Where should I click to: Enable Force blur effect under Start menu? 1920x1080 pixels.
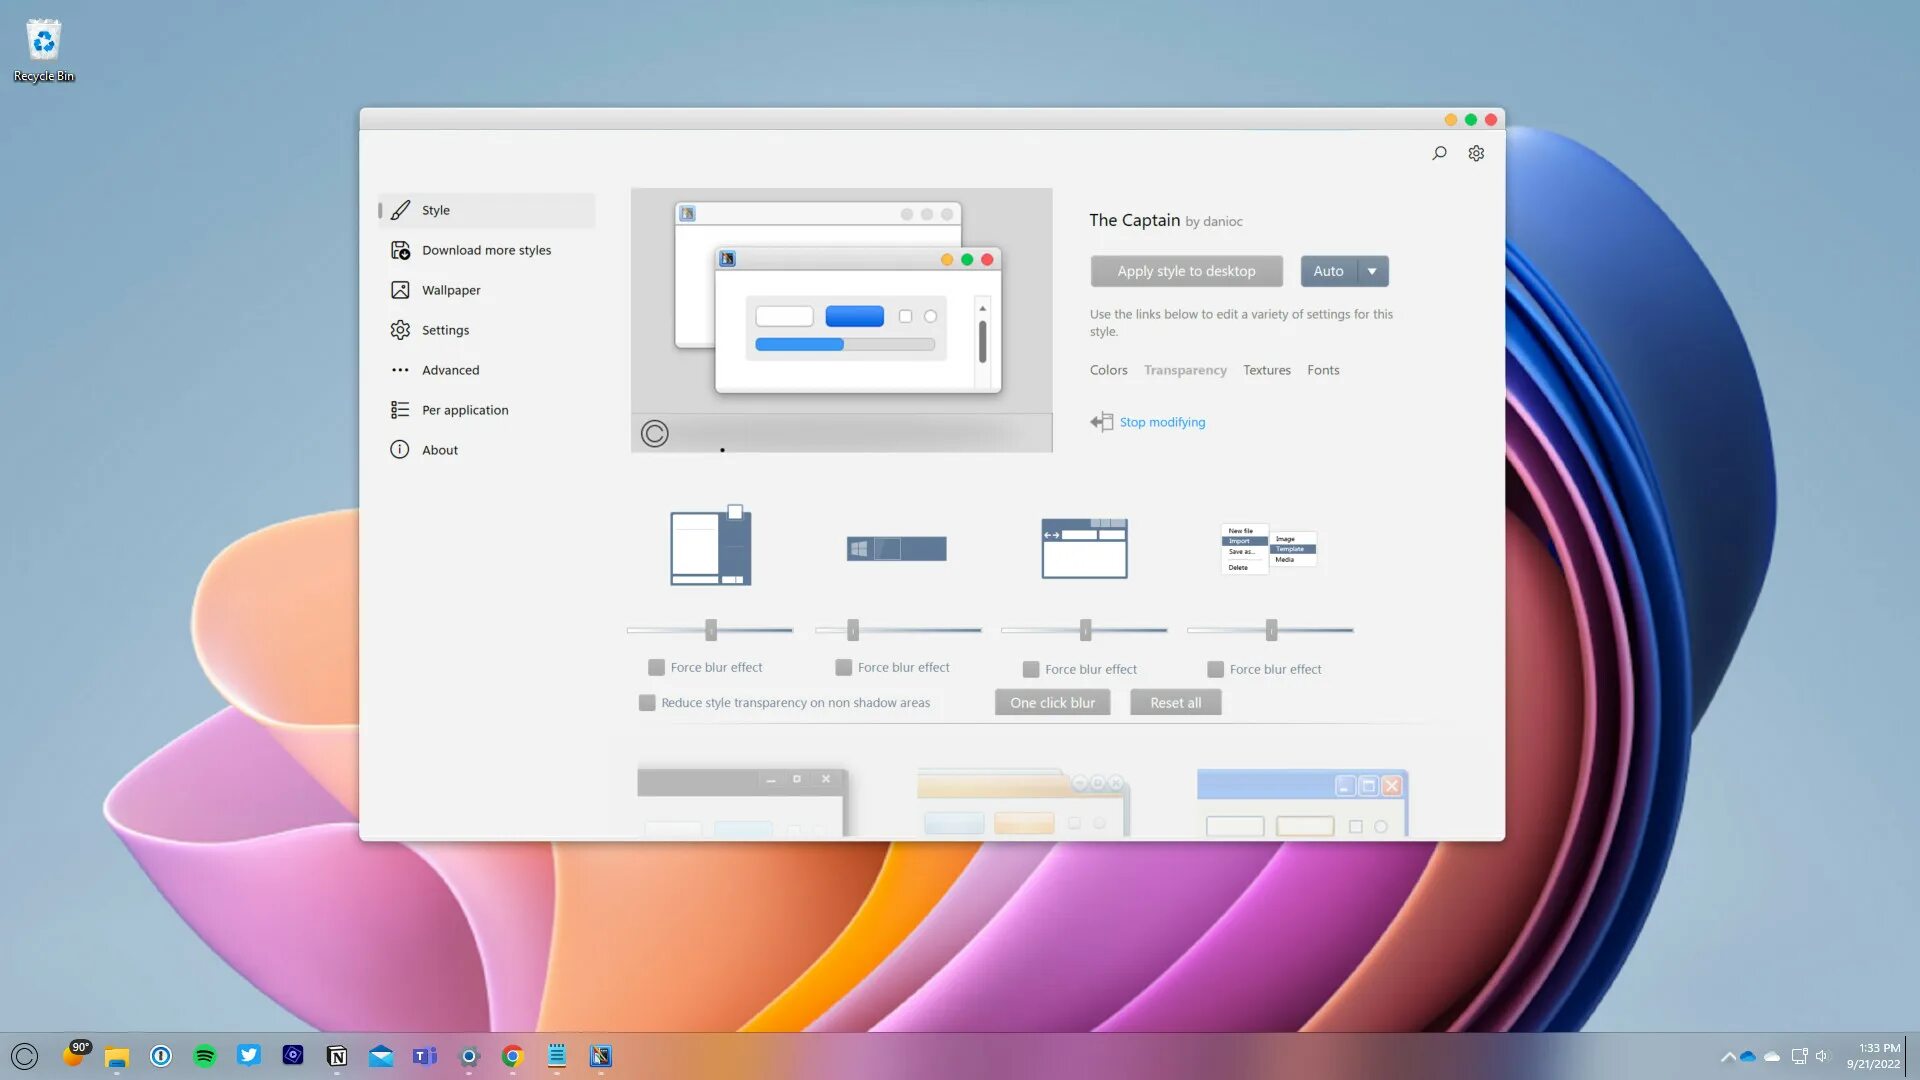pyautogui.click(x=657, y=667)
